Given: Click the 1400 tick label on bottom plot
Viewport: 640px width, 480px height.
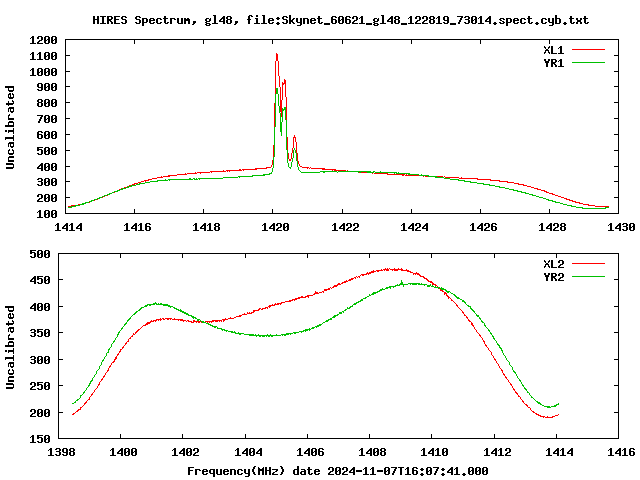Looking at the screenshot, I should tap(123, 452).
